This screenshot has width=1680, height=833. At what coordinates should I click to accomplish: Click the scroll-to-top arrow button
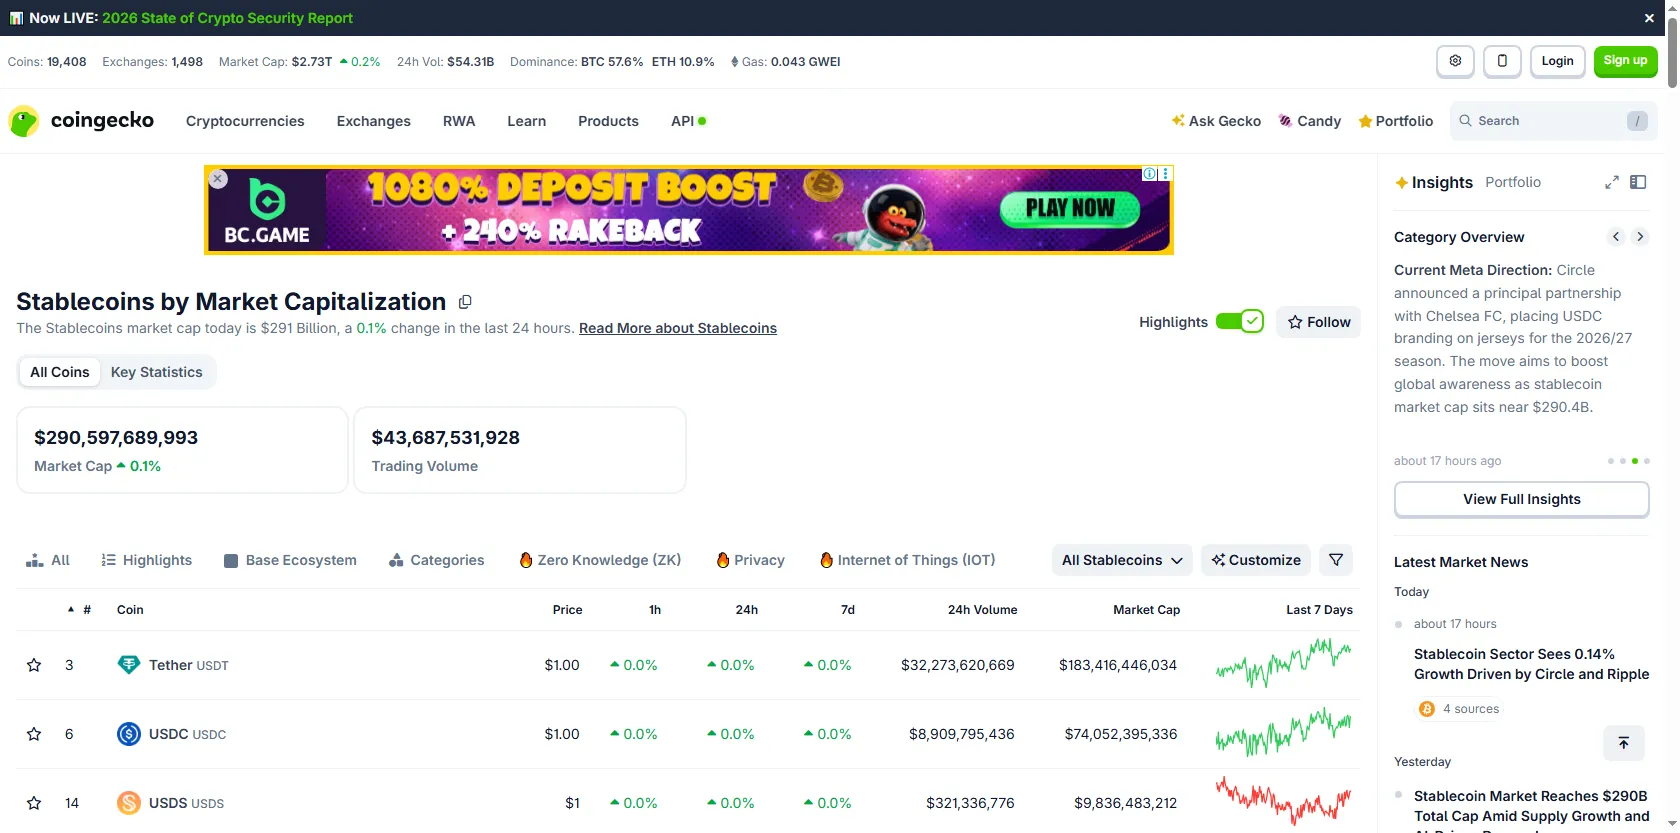1624,742
